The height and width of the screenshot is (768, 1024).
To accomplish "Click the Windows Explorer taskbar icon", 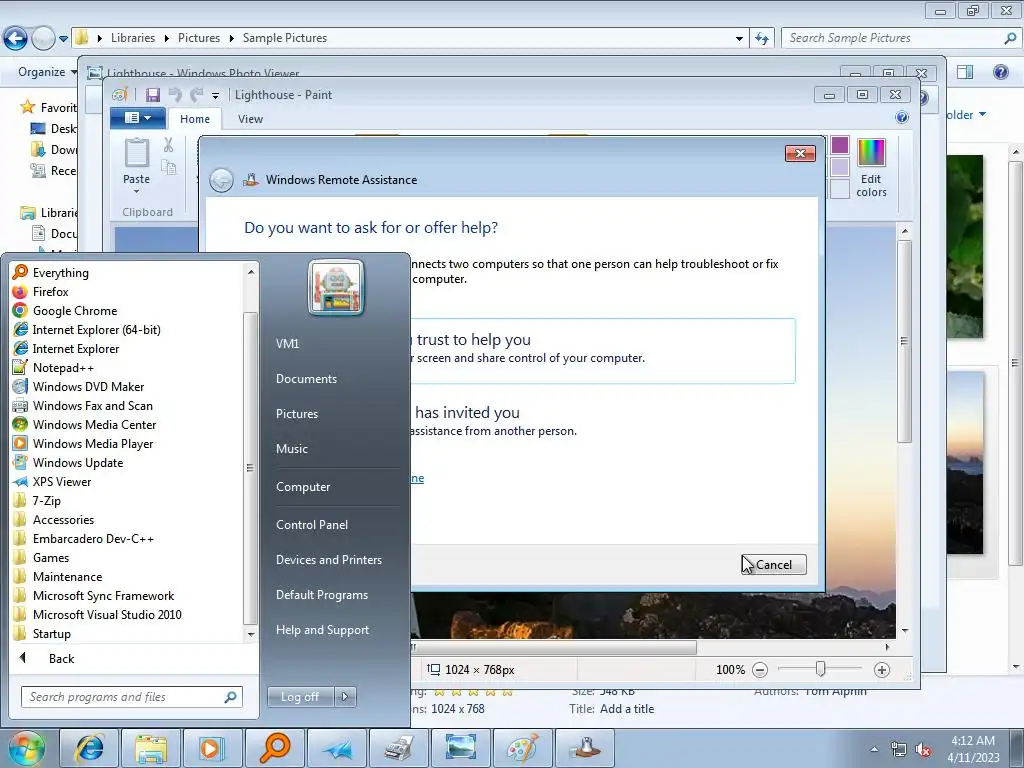I will coord(151,748).
